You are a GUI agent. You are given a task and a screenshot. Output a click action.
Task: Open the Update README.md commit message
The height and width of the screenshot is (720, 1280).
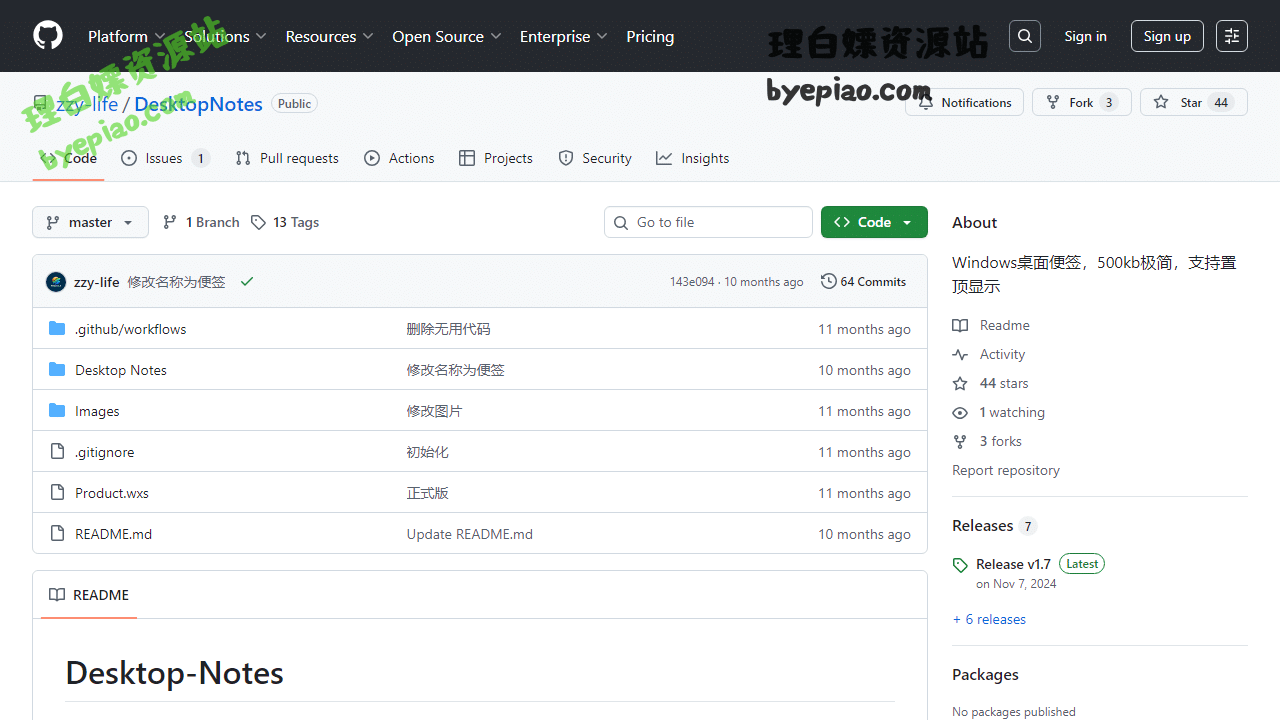tap(469, 534)
